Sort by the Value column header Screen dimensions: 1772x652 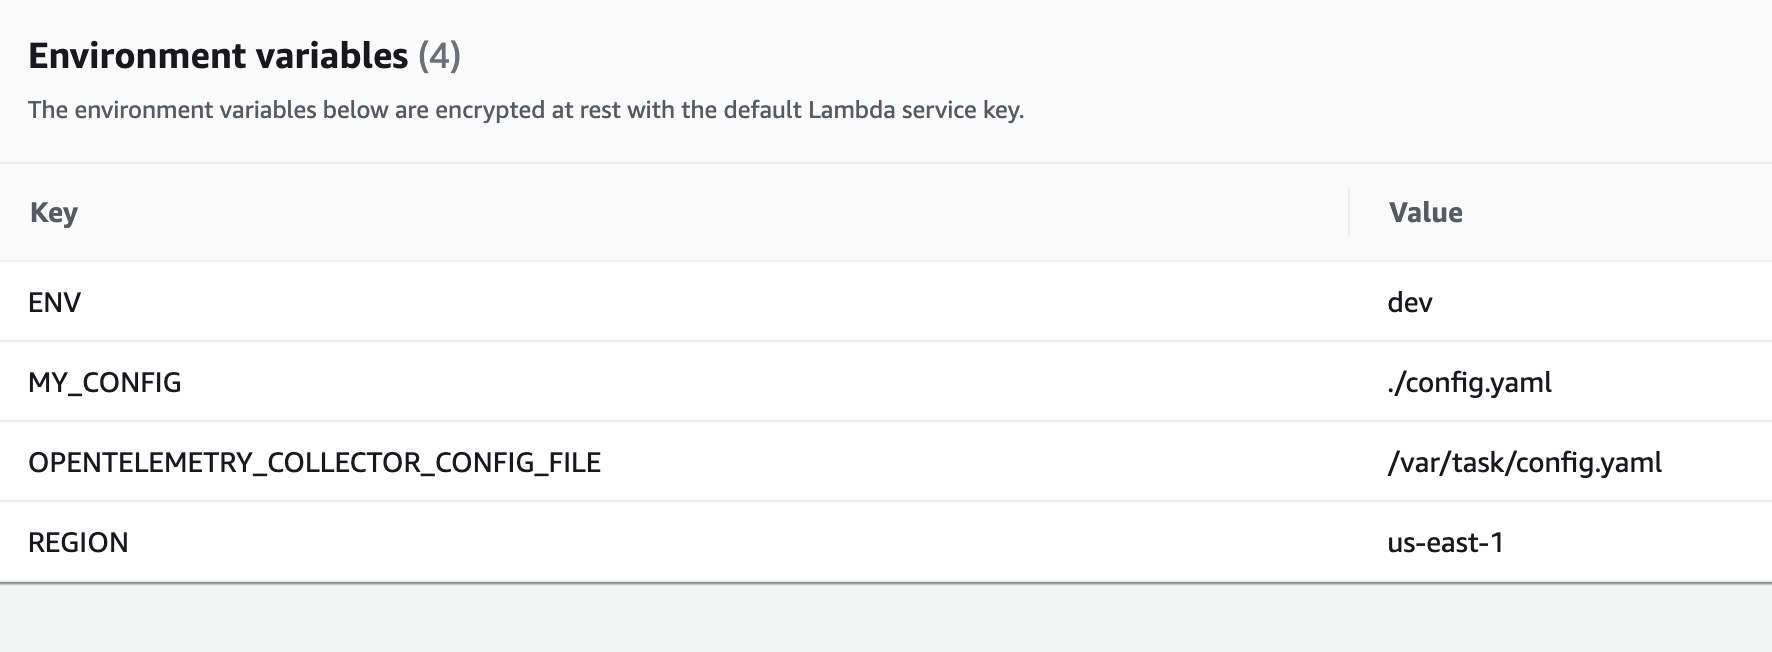1425,212
